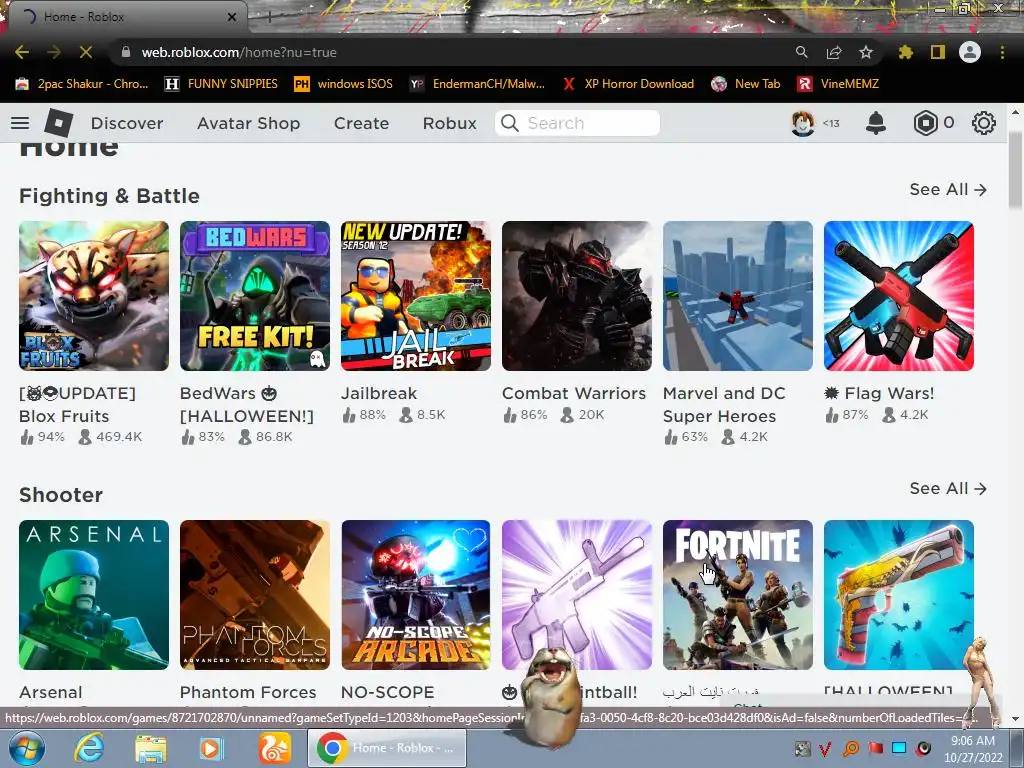Open the Chrome profile avatar icon

tap(970, 52)
